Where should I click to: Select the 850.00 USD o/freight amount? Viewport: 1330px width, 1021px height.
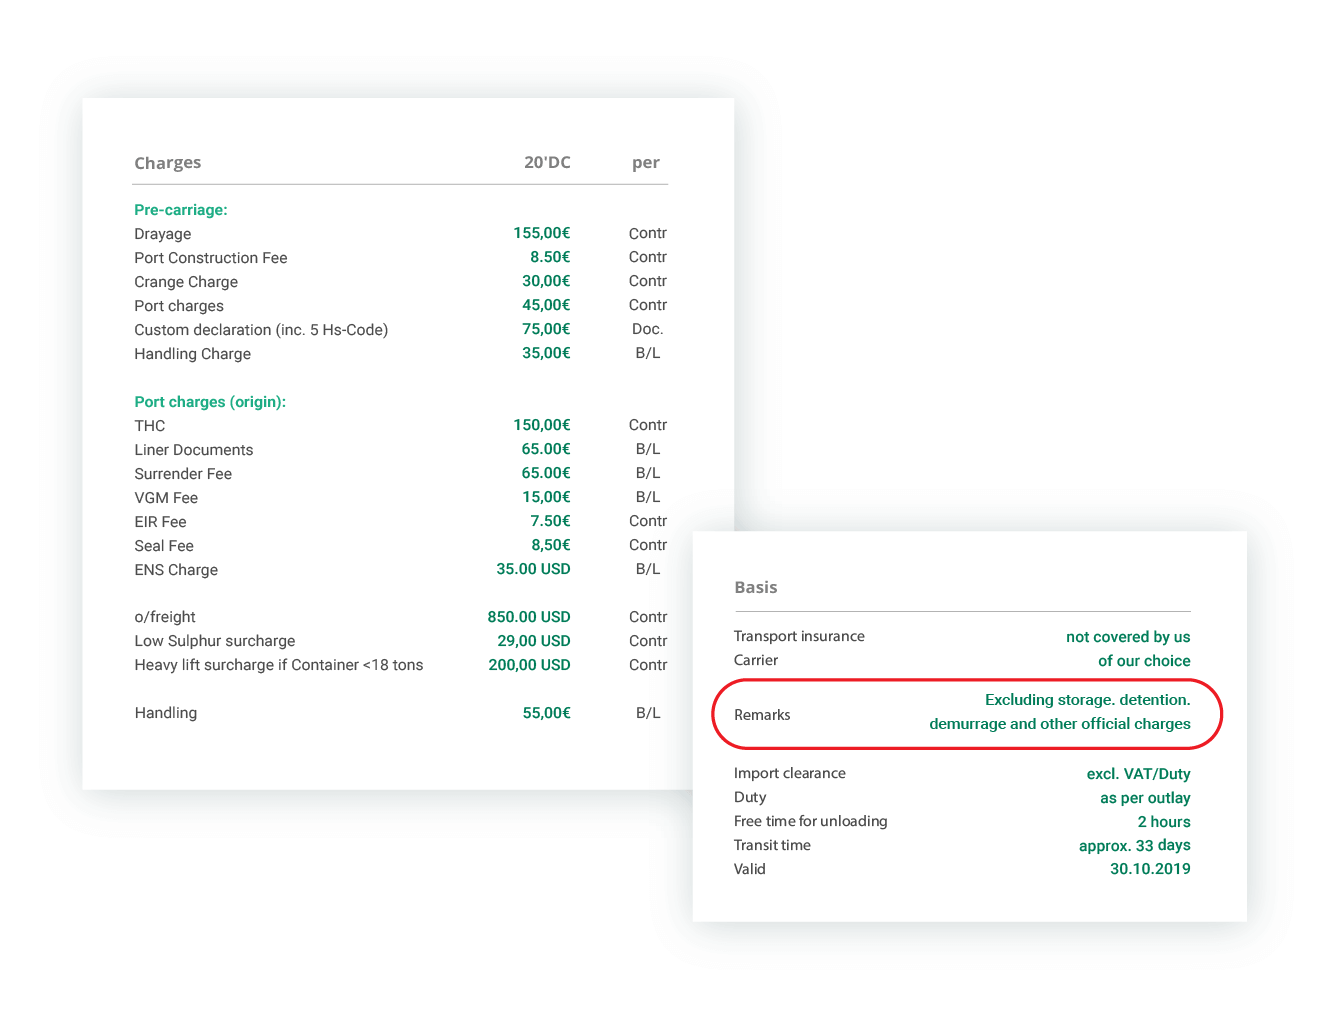point(529,617)
